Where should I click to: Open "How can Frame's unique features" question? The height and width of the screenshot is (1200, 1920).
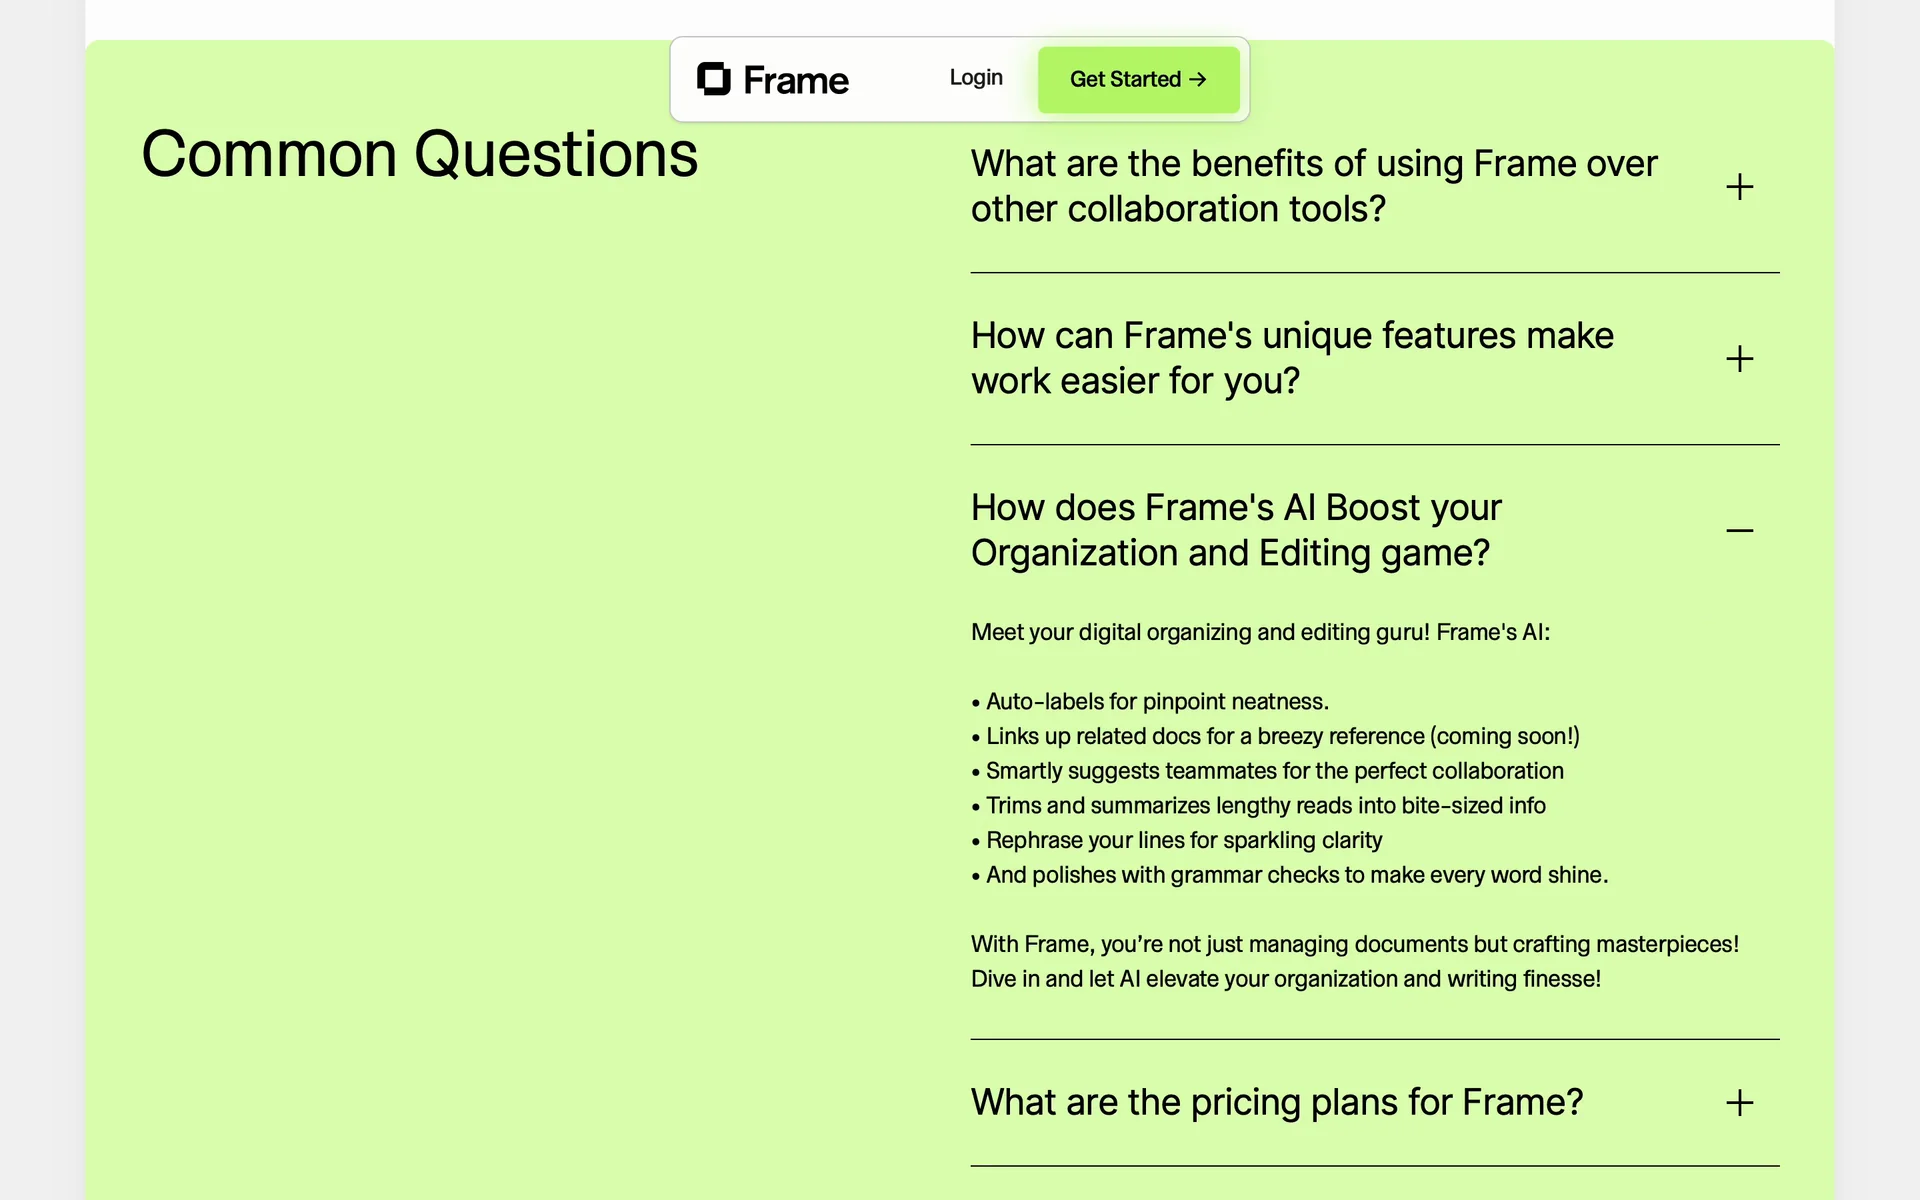(1292, 358)
